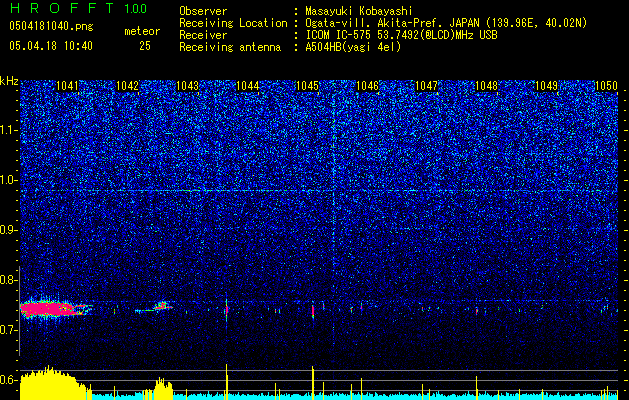Click the tall yellow intensity spike below 1045
Screen dimensions: 629x400
(313, 383)
